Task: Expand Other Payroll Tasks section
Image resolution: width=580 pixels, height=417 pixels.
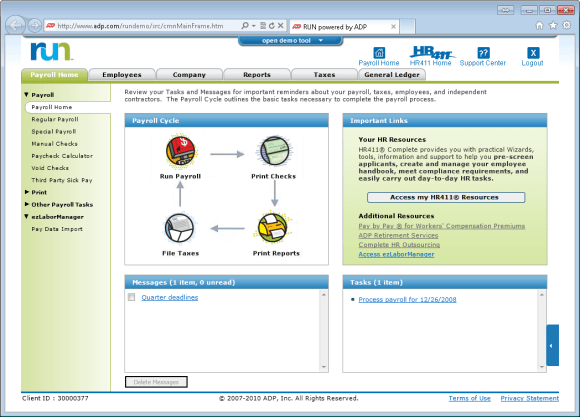Action: tap(27, 204)
